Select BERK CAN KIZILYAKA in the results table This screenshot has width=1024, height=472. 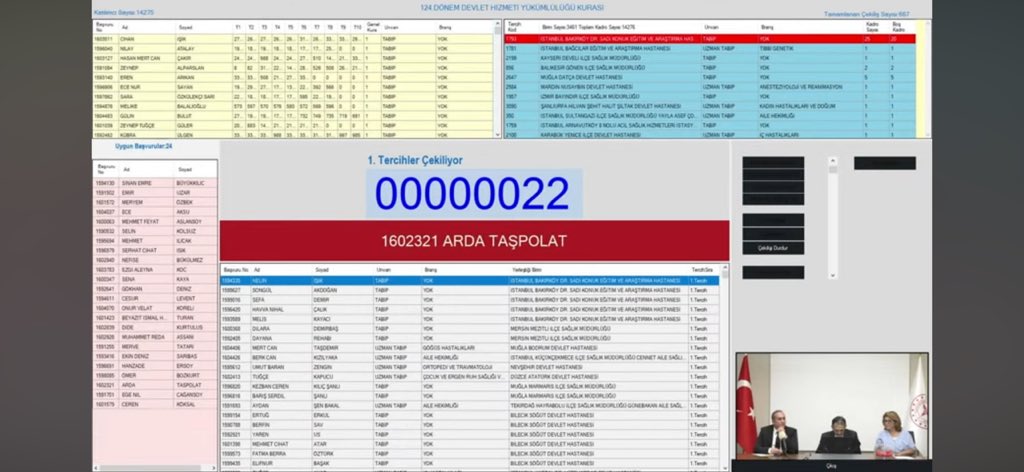[470, 358]
